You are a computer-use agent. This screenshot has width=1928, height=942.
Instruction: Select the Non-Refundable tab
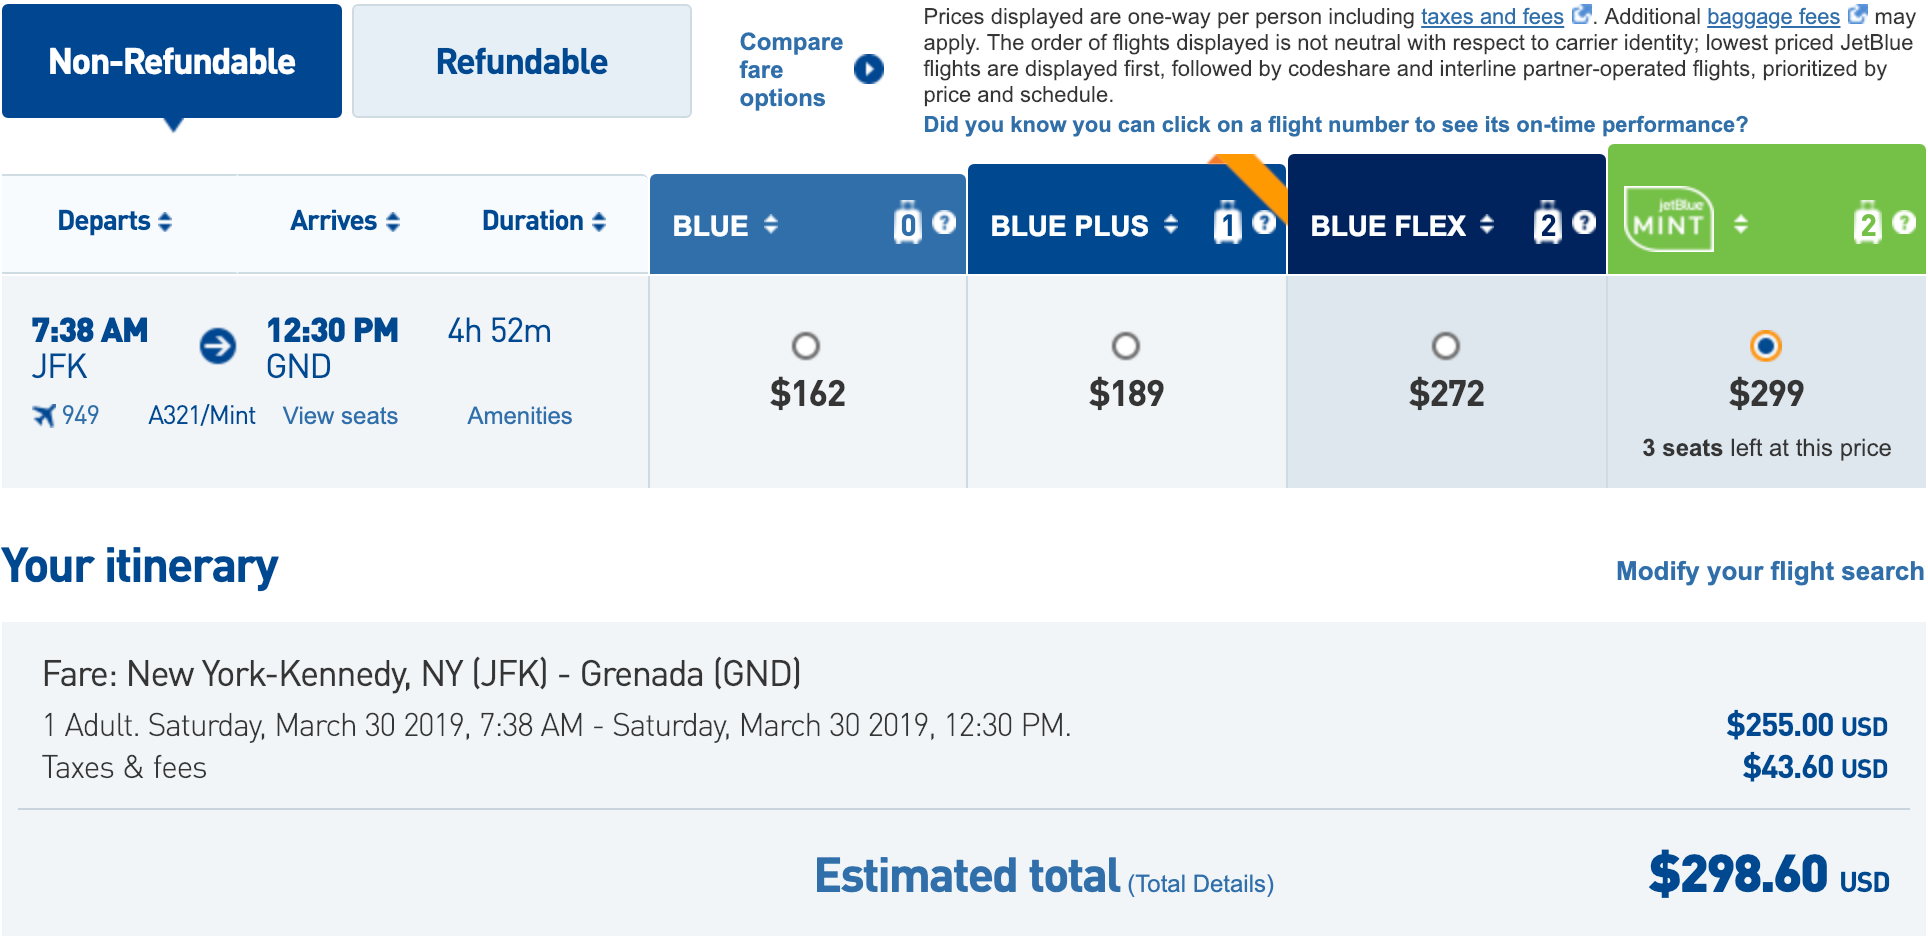coord(172,62)
